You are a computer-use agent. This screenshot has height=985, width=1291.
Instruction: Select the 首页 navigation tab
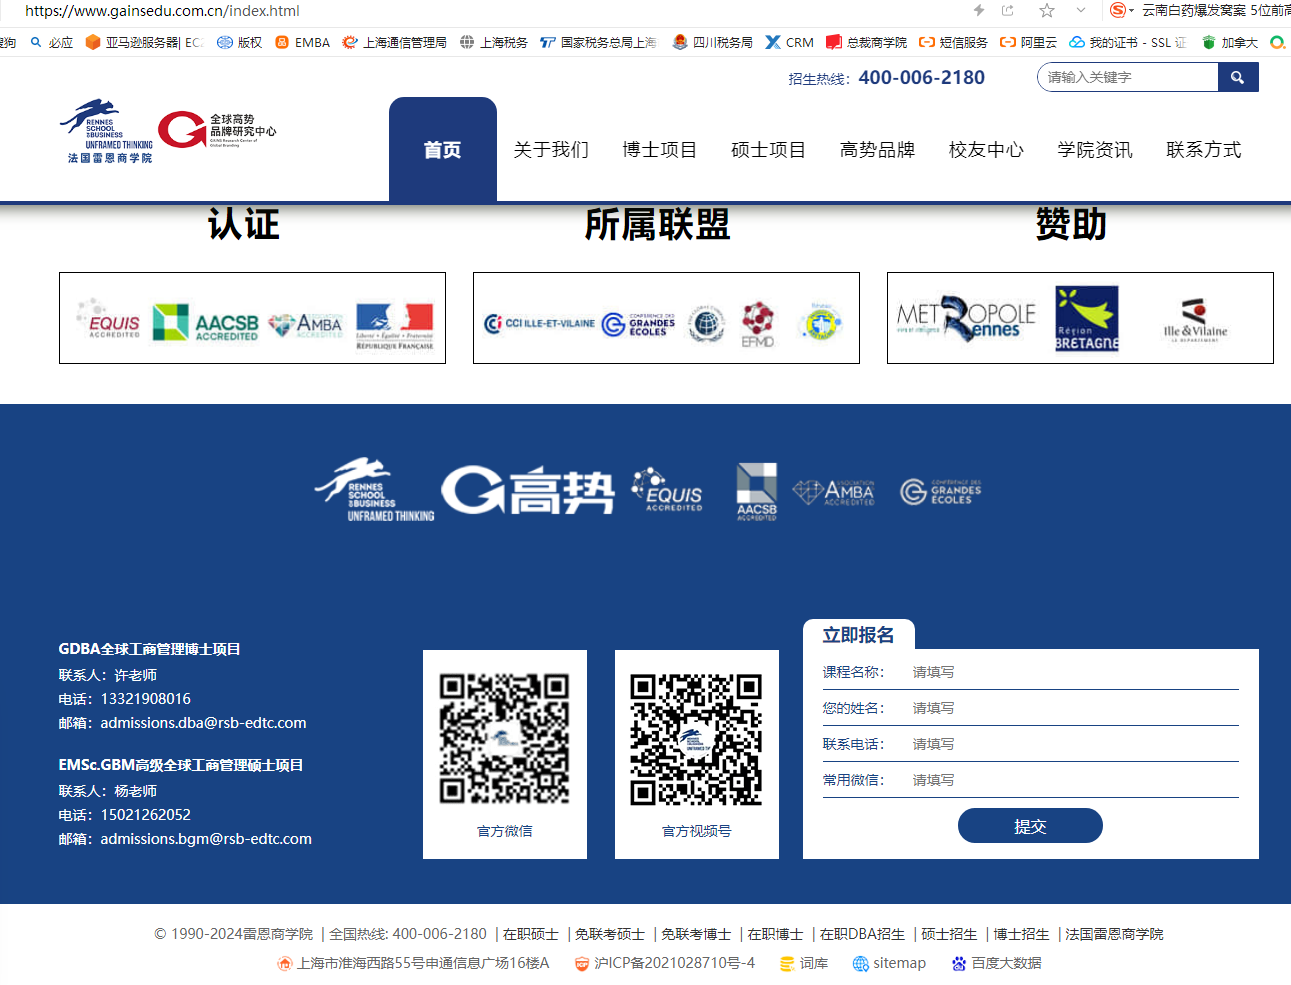442,150
